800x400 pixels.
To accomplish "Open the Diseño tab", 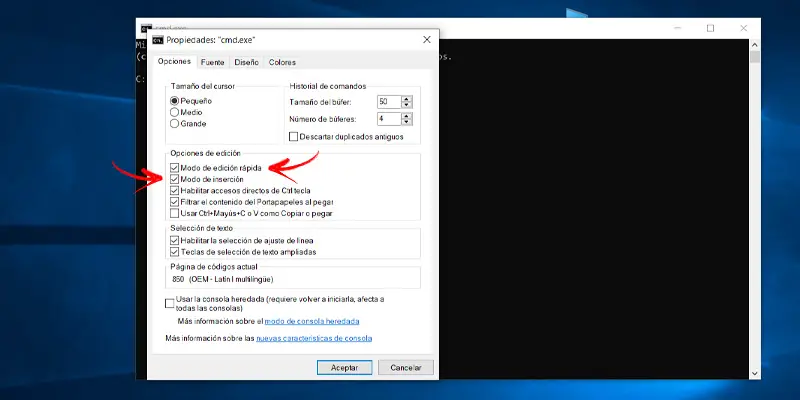I will coord(246,62).
